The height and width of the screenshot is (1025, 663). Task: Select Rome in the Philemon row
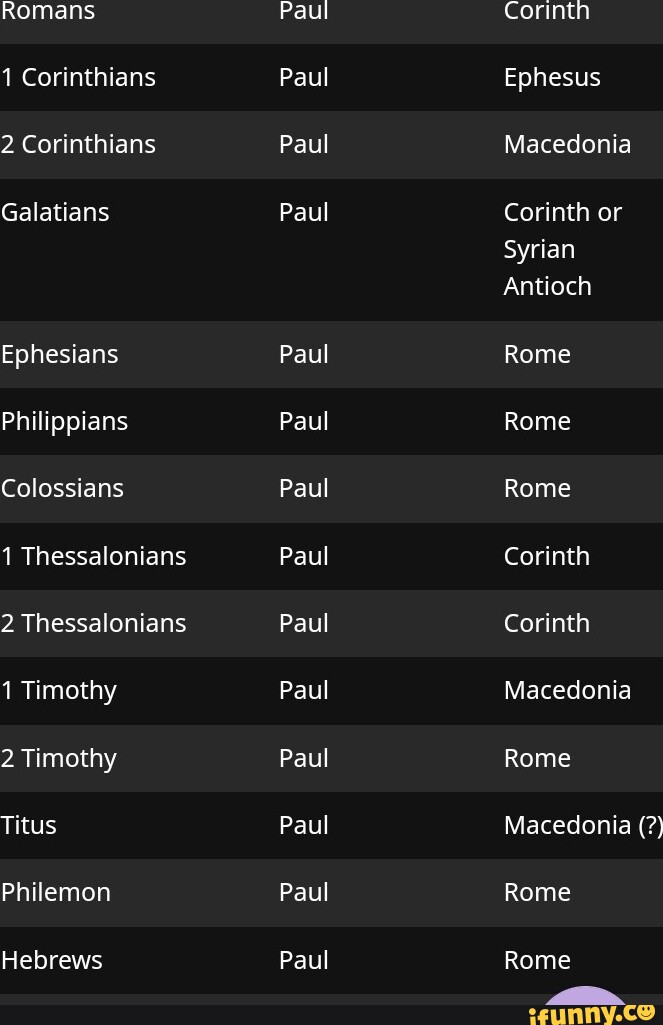coord(537,892)
